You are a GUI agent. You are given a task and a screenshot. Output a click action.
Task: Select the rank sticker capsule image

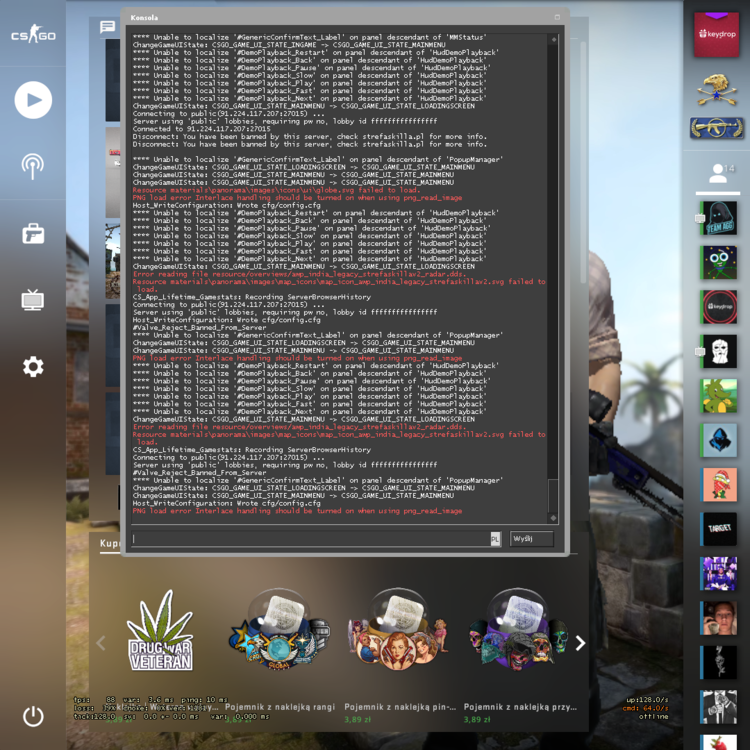coord(279,630)
